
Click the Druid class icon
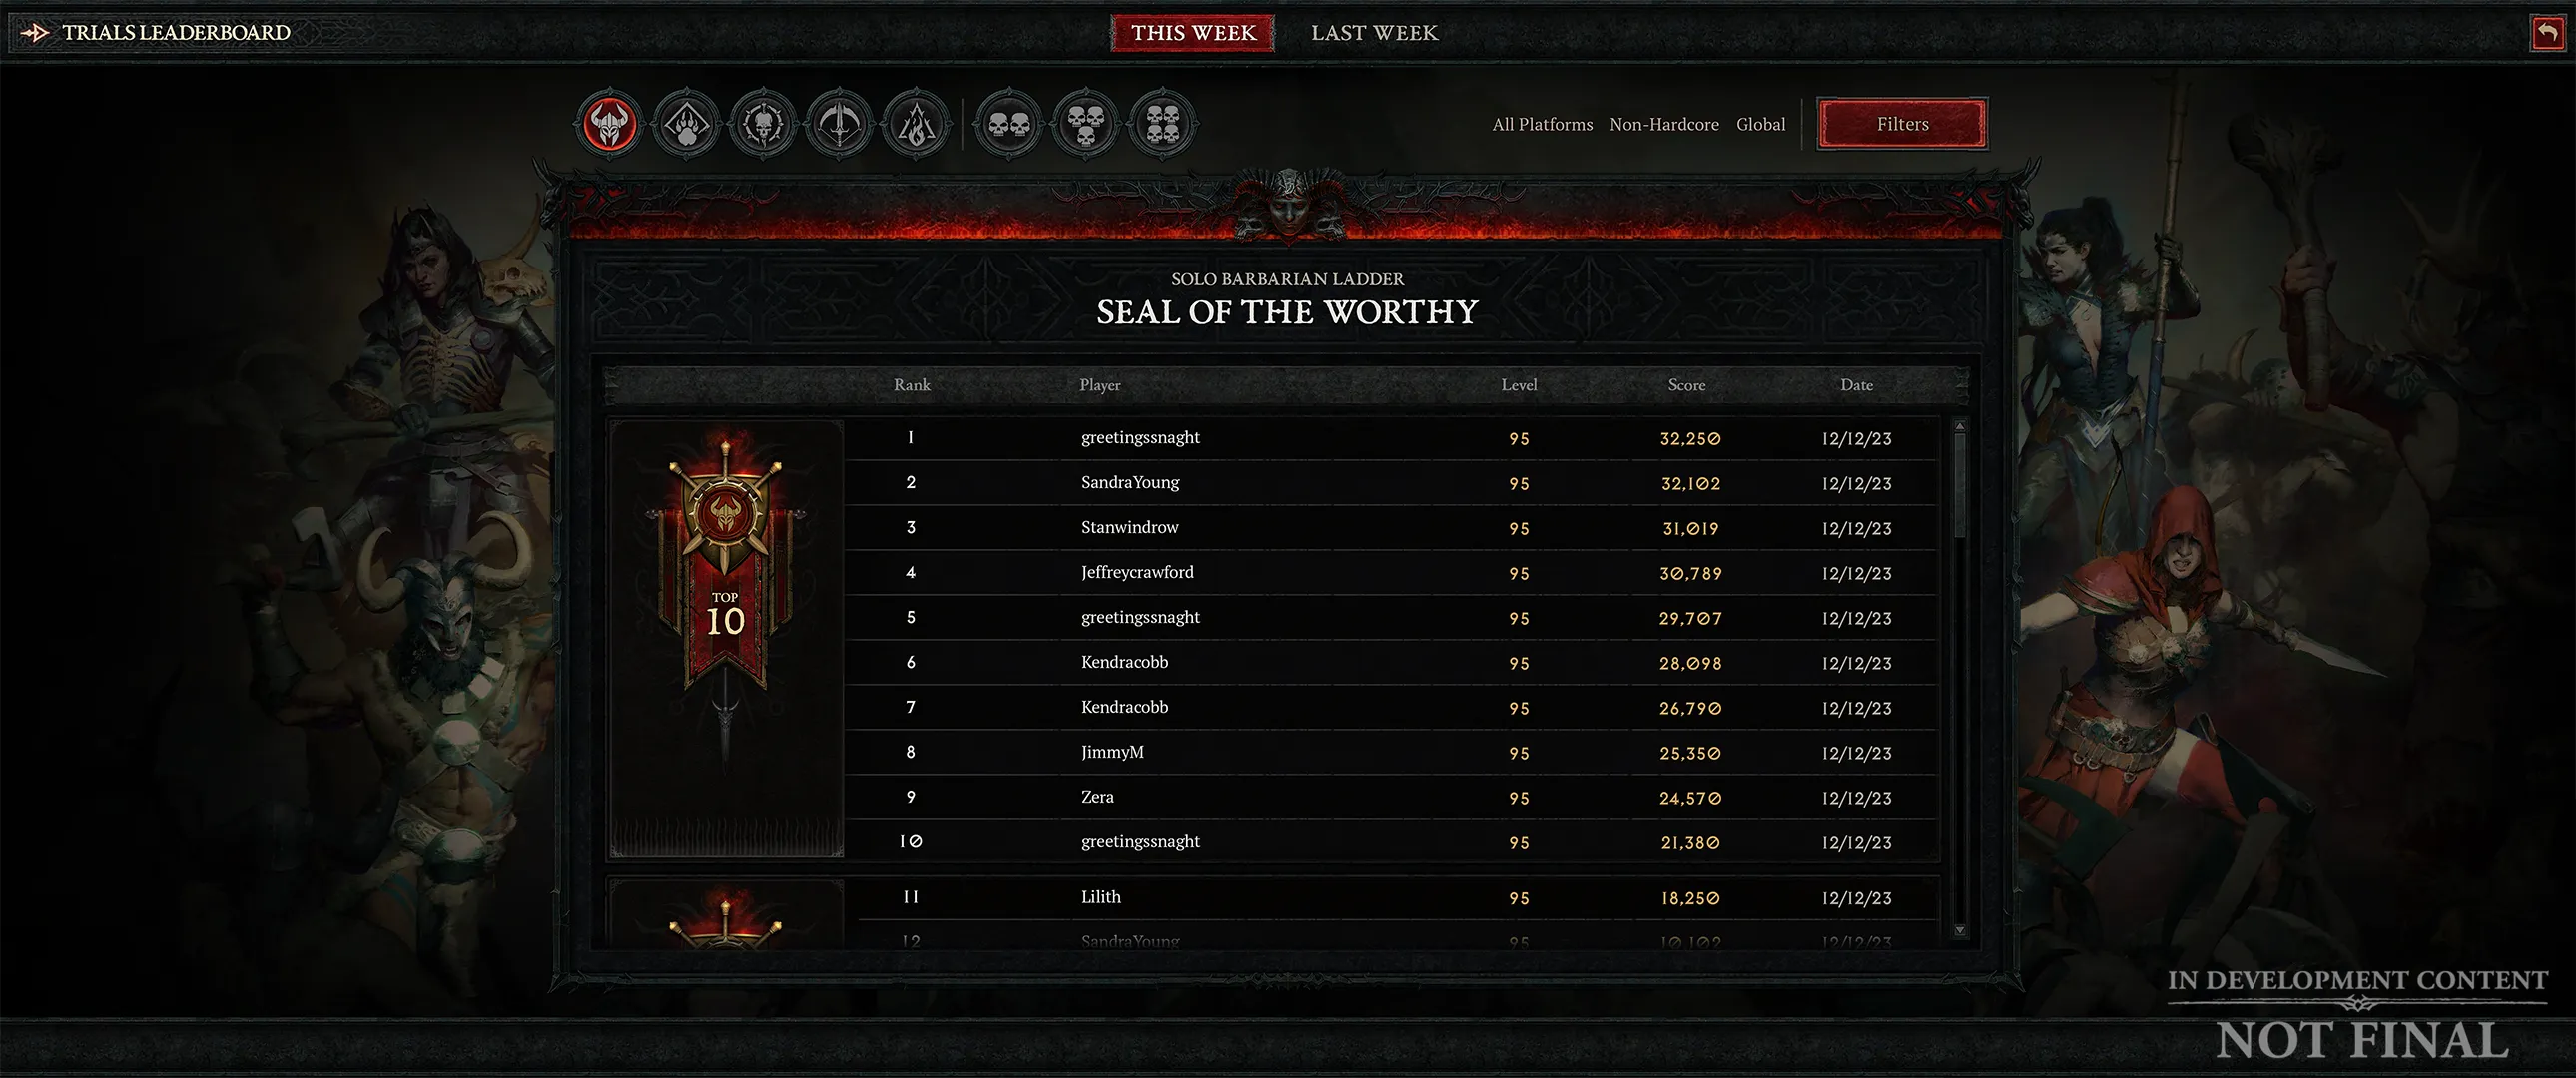coord(685,123)
